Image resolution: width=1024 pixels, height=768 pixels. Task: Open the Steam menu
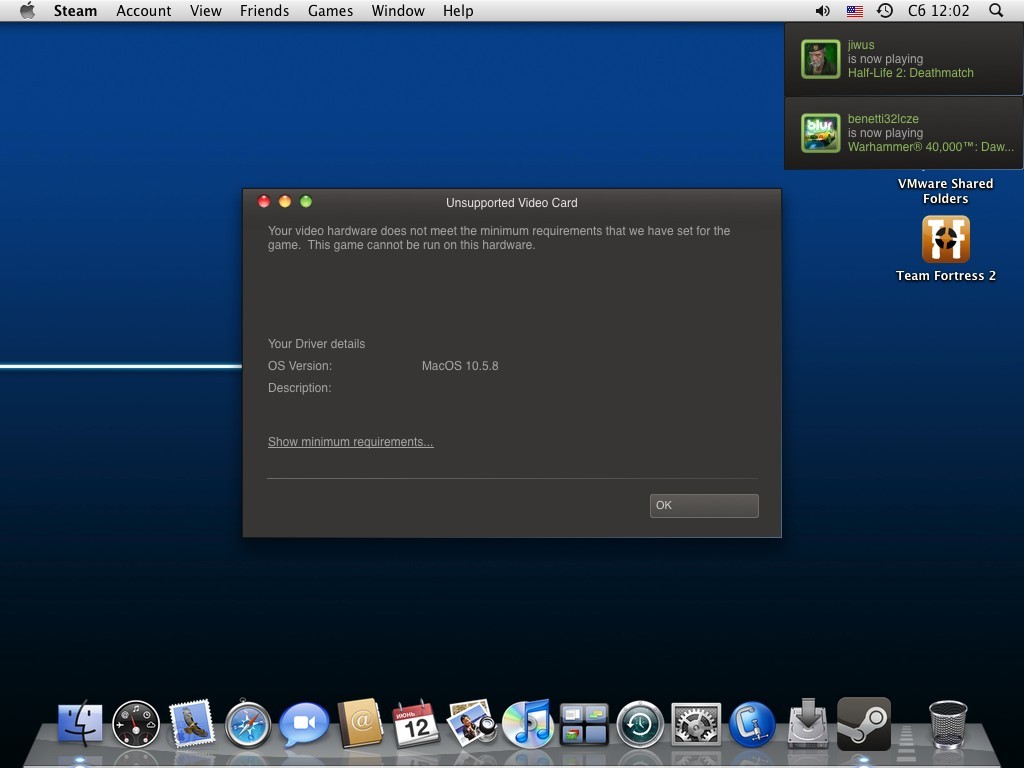[75, 11]
